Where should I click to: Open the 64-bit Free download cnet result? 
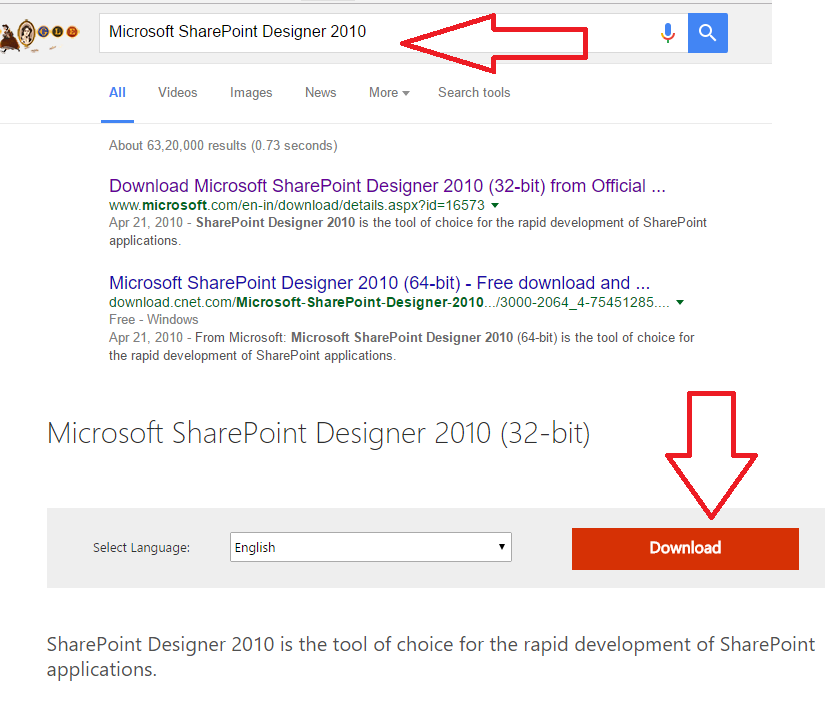379,283
